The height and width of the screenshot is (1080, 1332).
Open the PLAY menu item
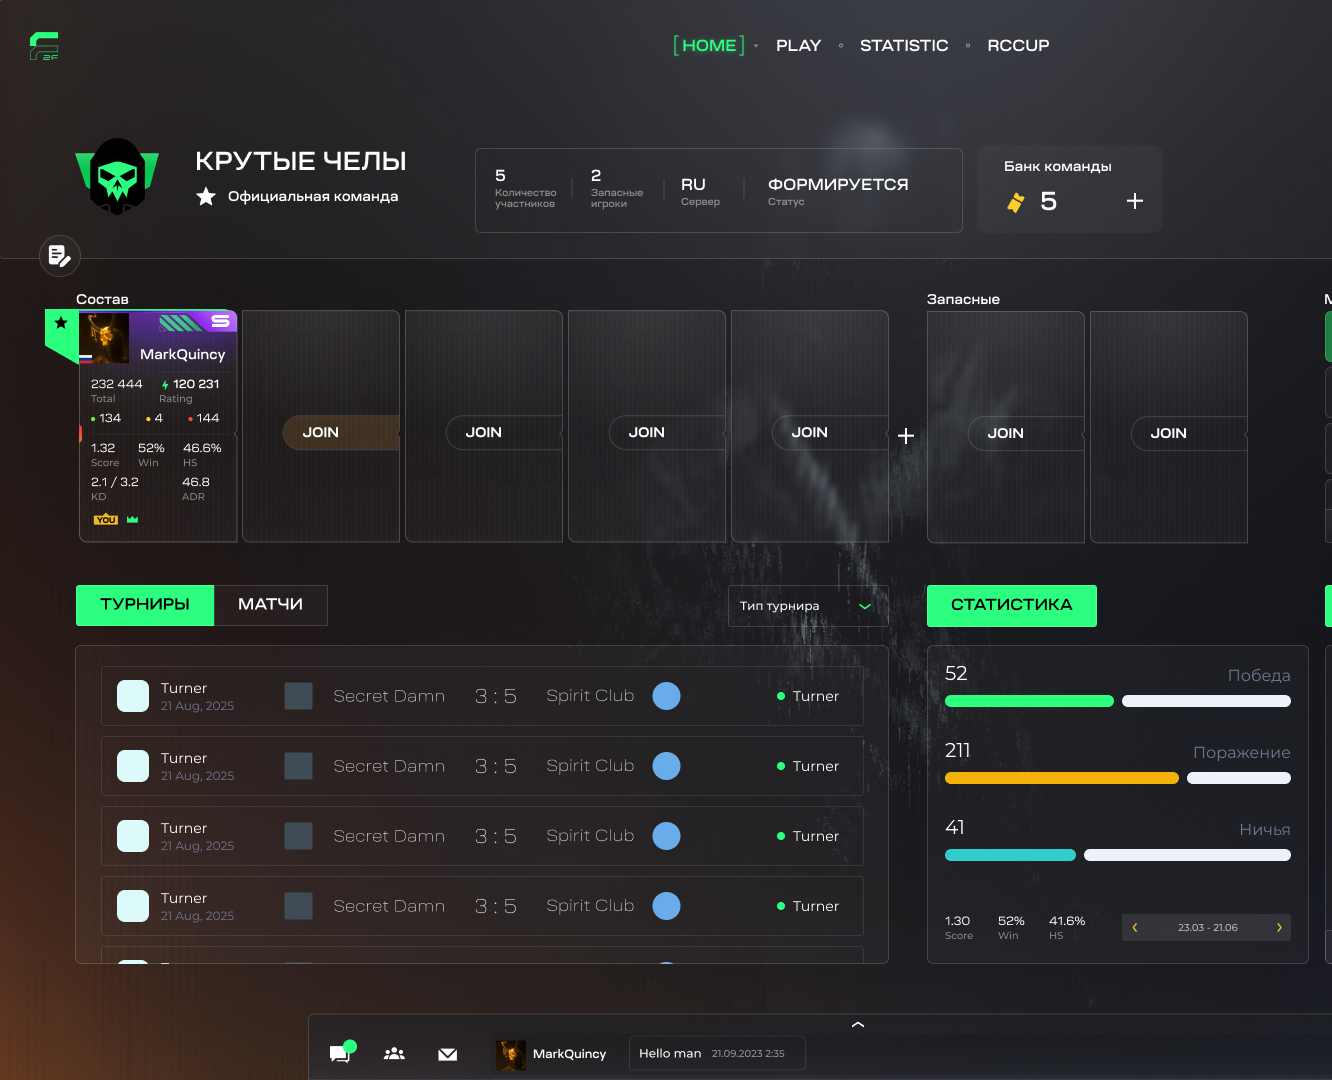click(798, 46)
